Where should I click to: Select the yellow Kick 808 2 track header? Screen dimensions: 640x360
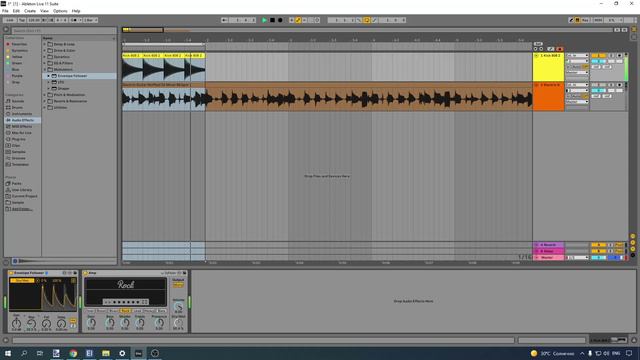(x=548, y=67)
